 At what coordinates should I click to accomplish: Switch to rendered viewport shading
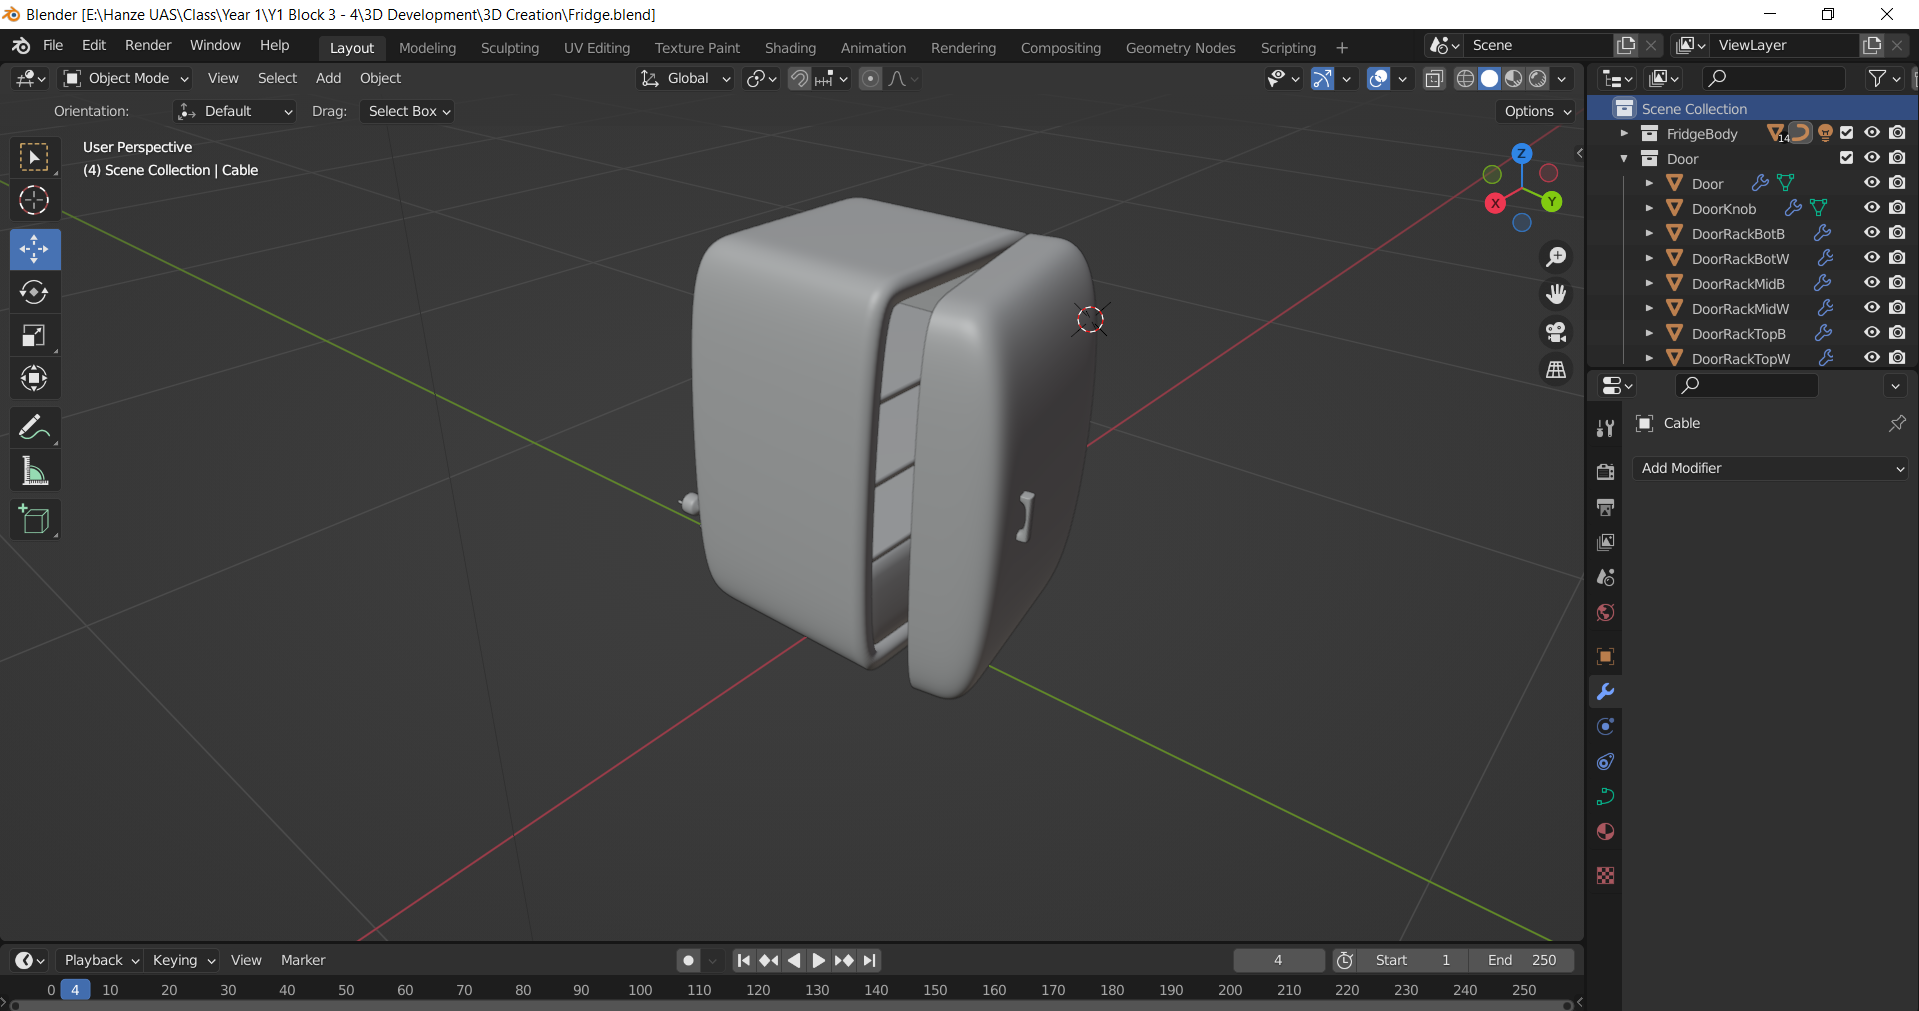1538,78
